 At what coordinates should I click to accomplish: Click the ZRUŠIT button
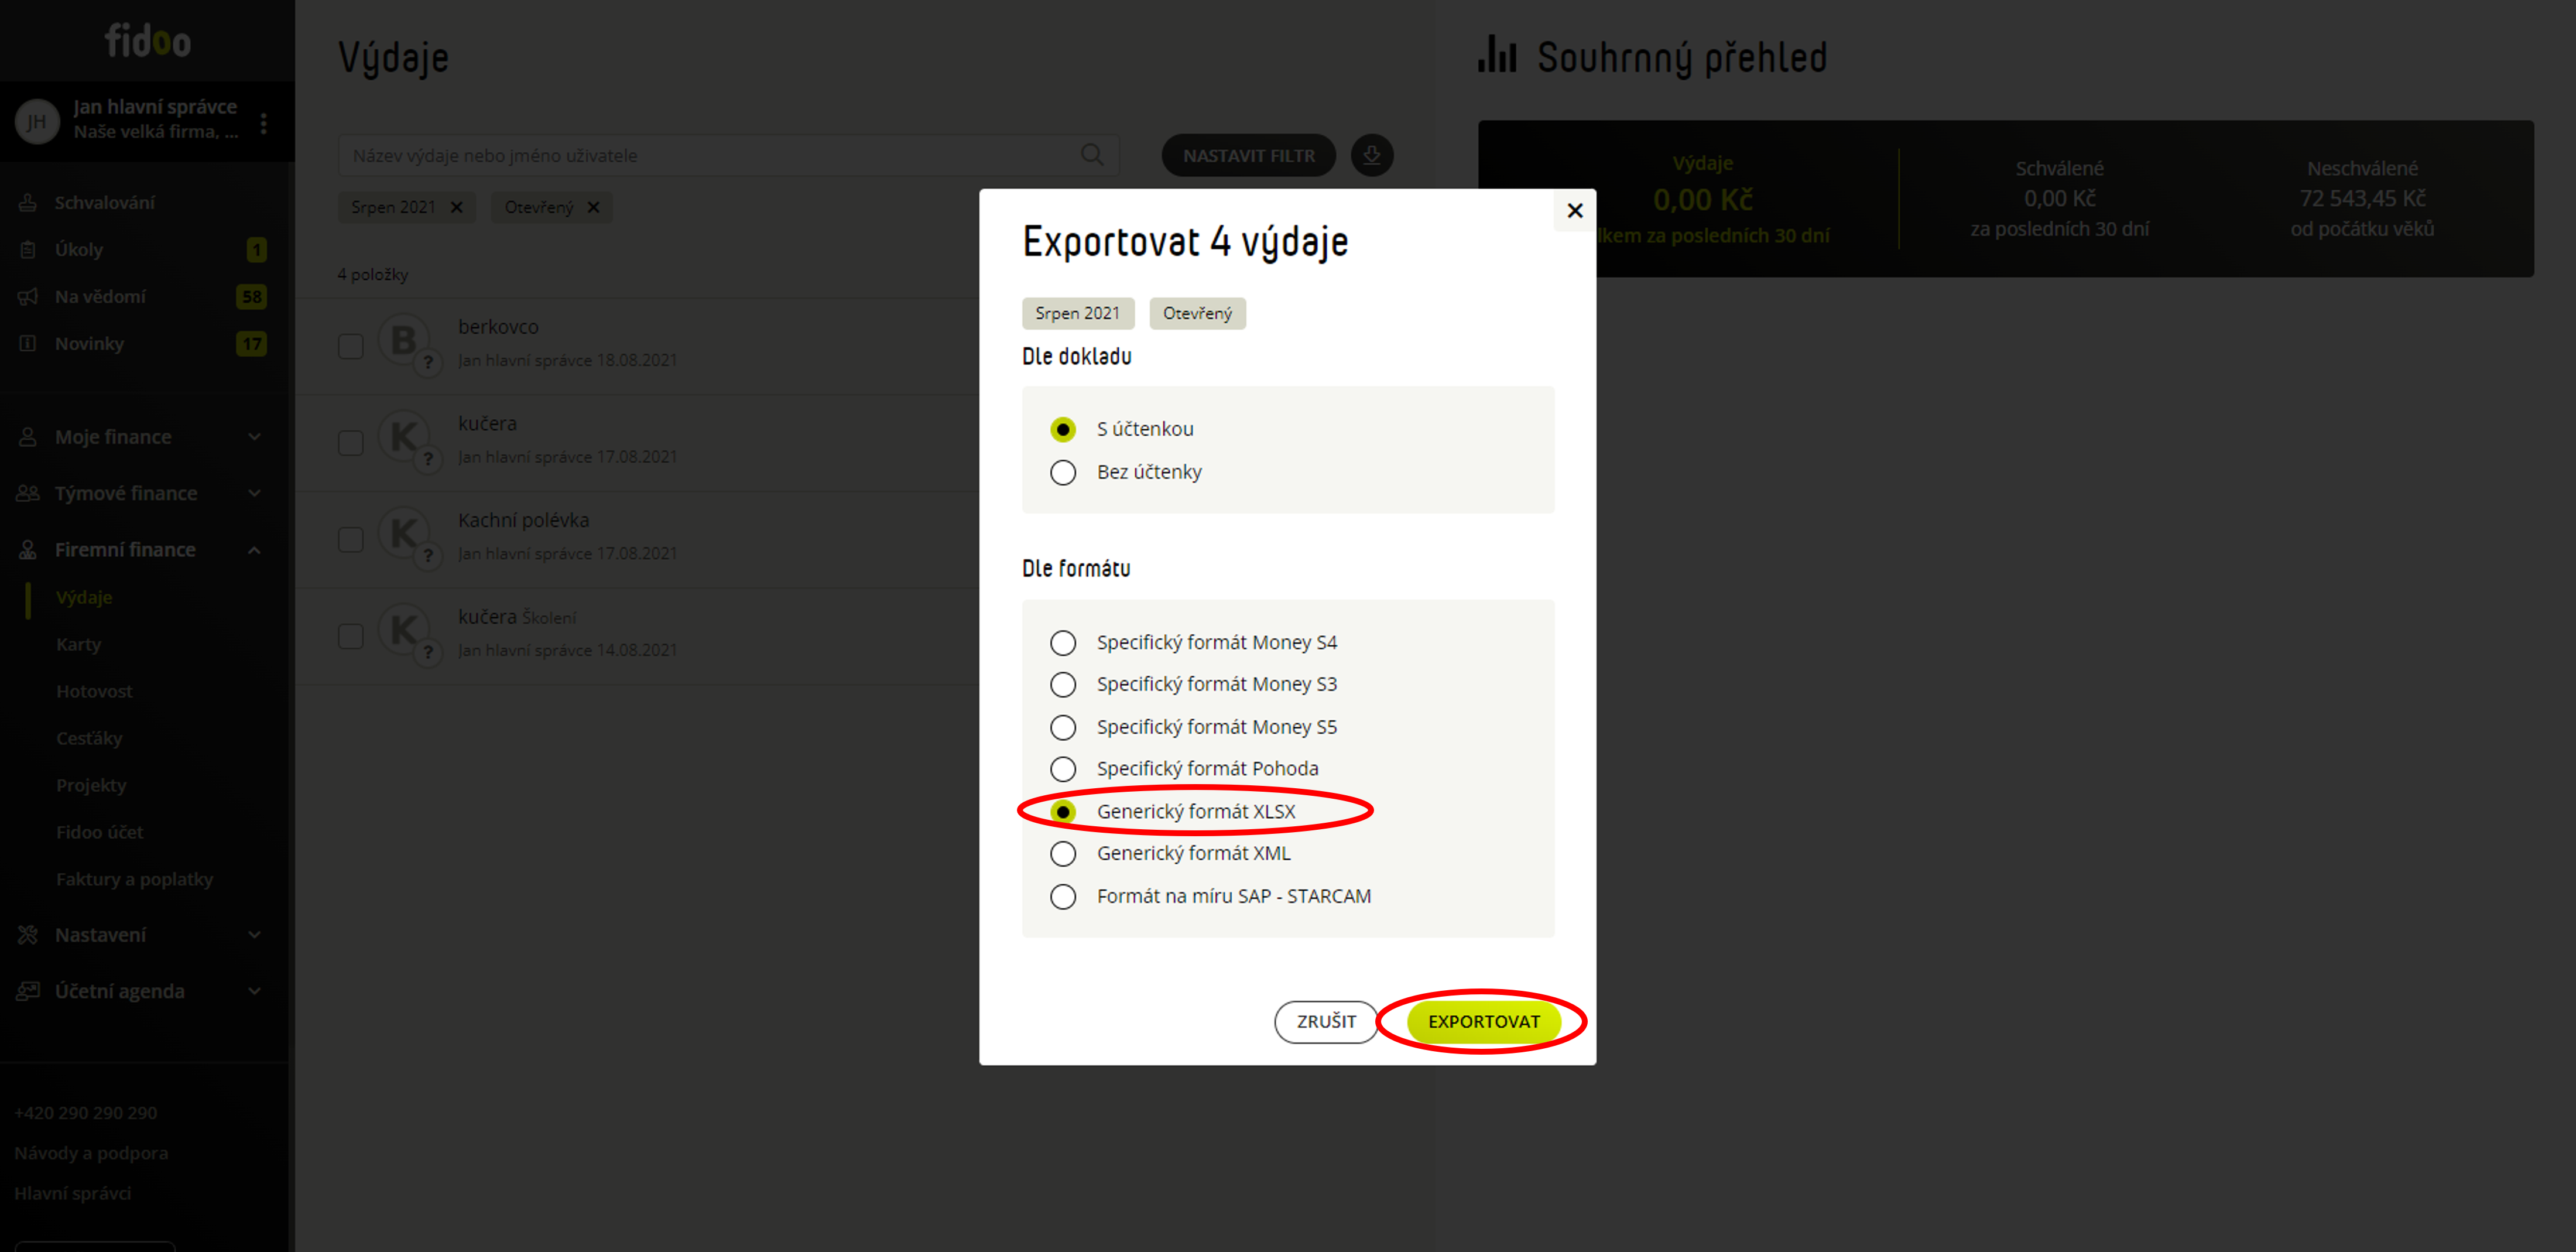point(1326,1022)
